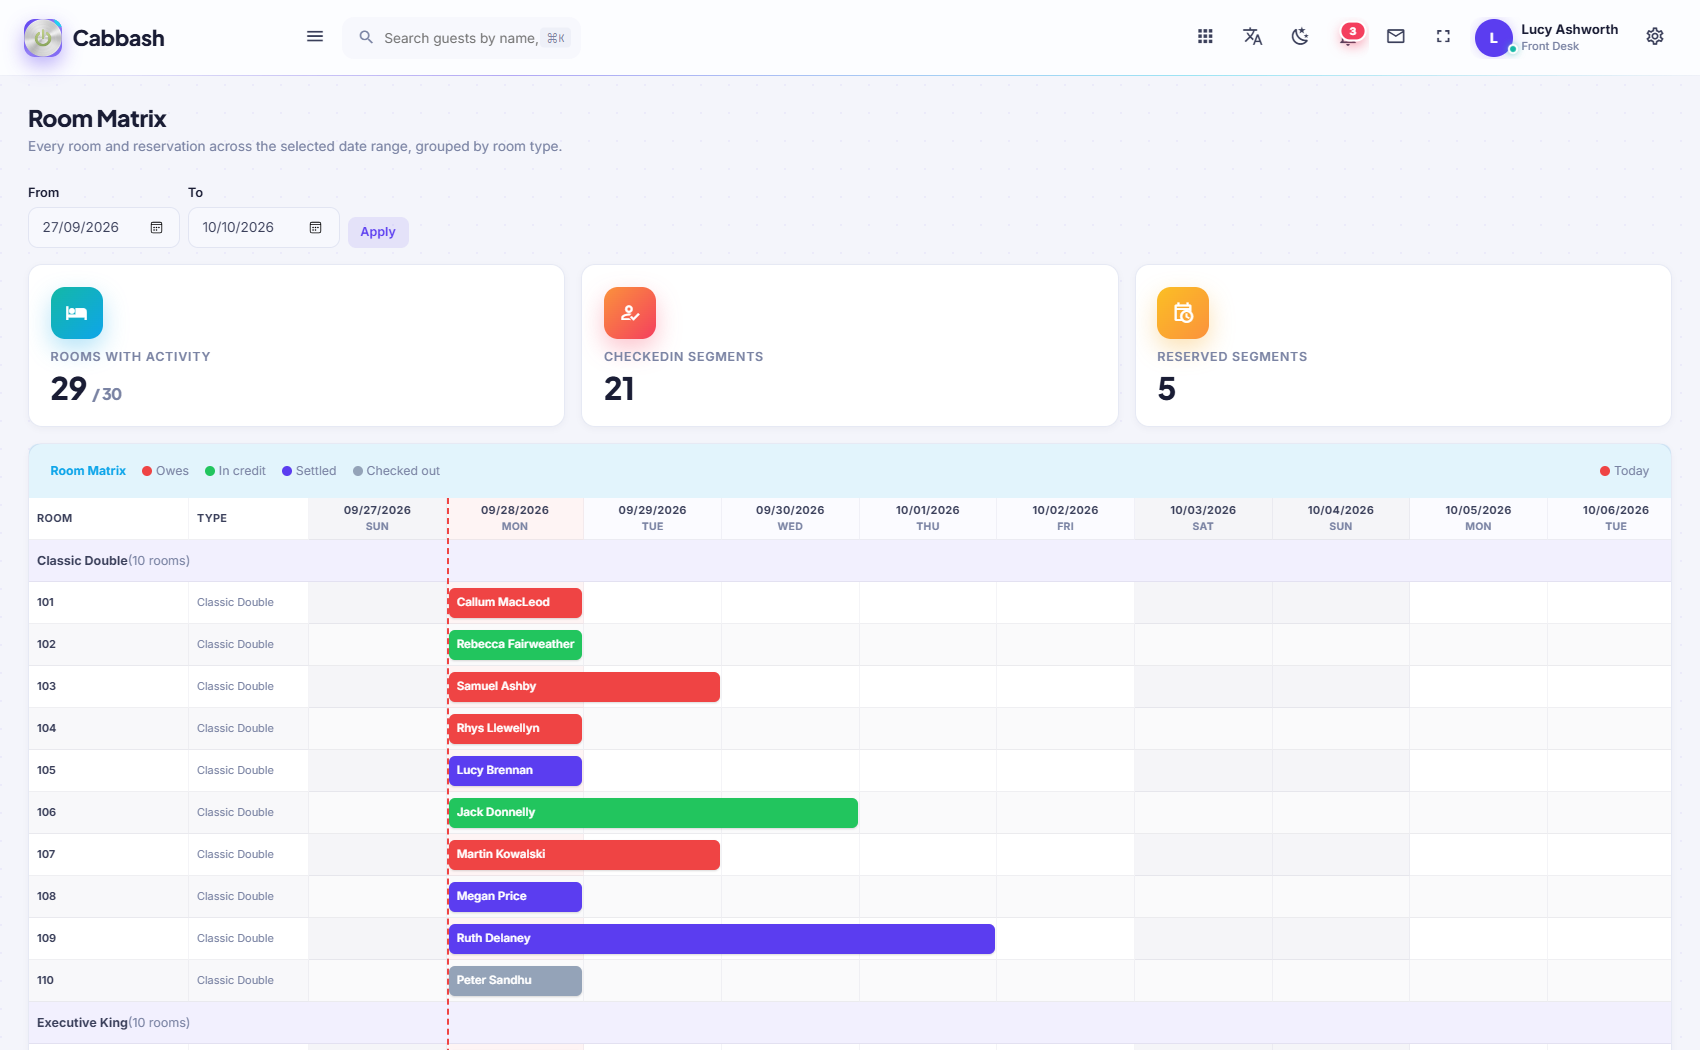This screenshot has width=1700, height=1050.
Task: Click the red Owes legend dot
Action: pyautogui.click(x=147, y=471)
